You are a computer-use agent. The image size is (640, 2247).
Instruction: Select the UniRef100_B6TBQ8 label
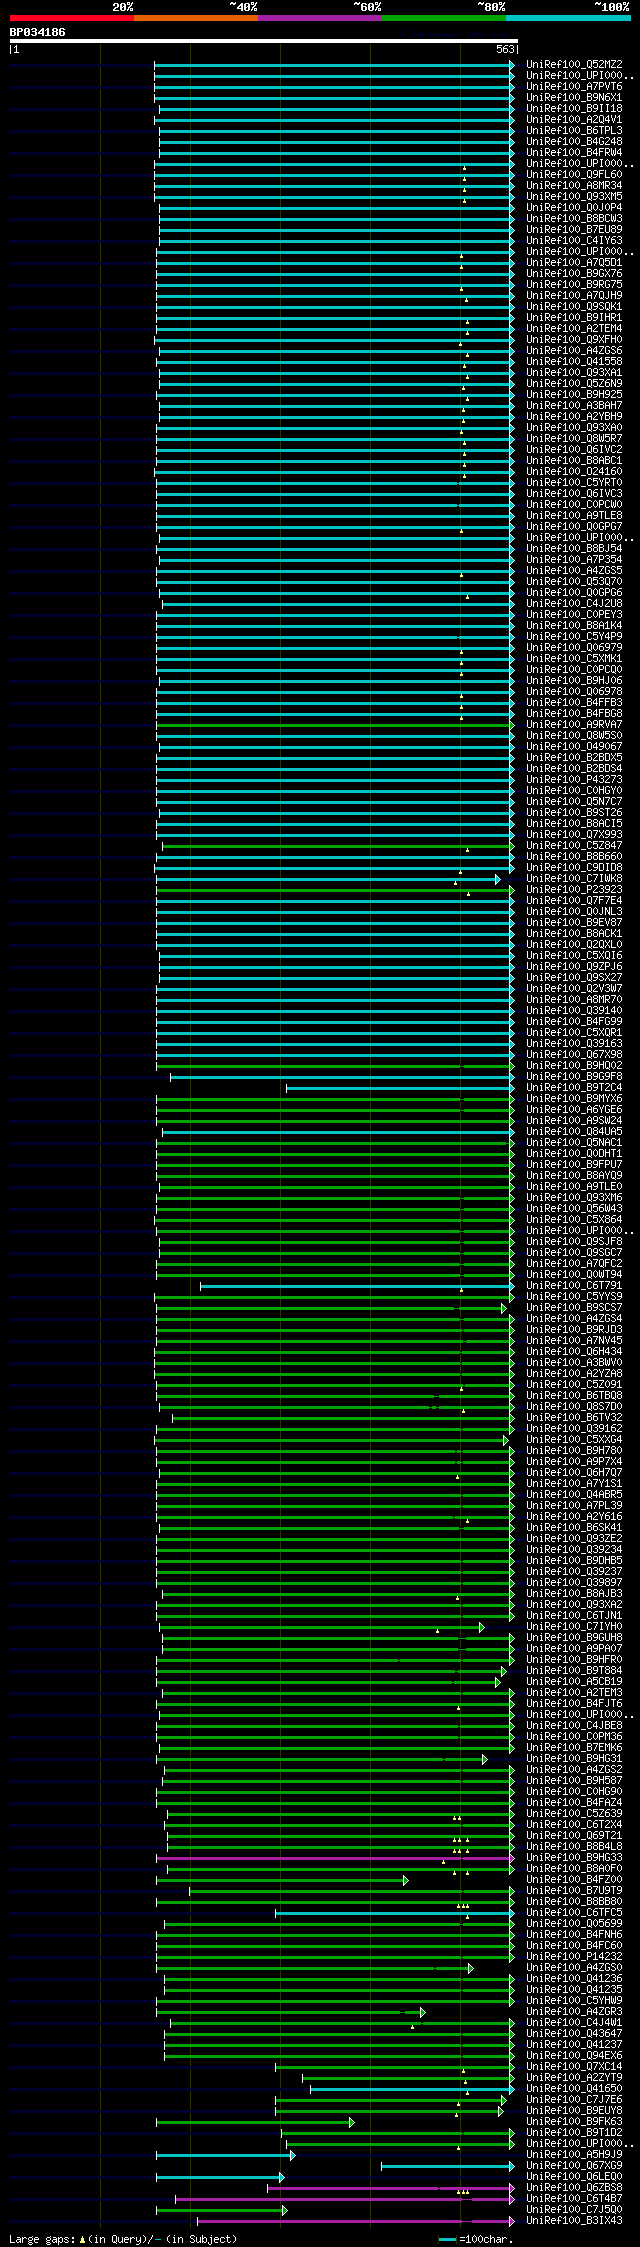click(574, 1395)
